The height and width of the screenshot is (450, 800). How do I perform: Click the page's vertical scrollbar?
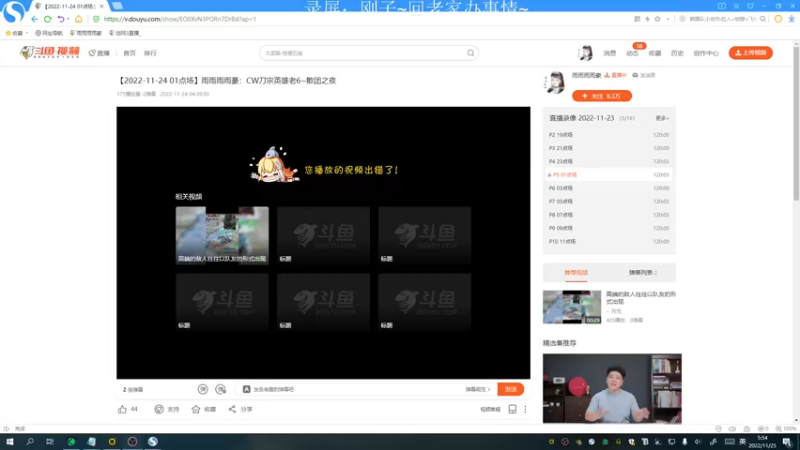coord(796,122)
